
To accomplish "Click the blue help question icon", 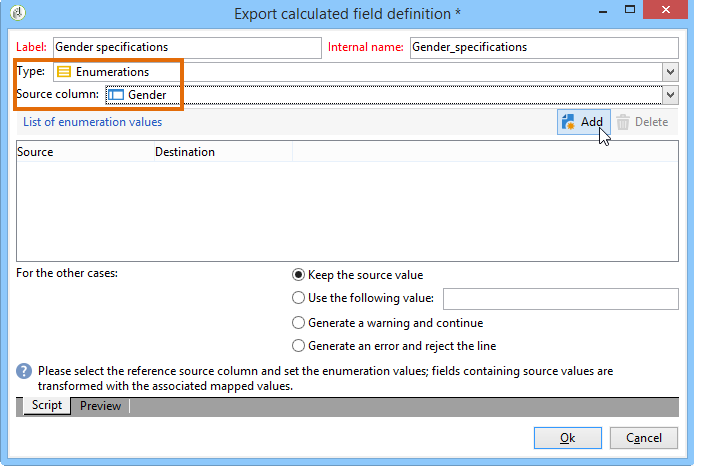I will coord(24,371).
